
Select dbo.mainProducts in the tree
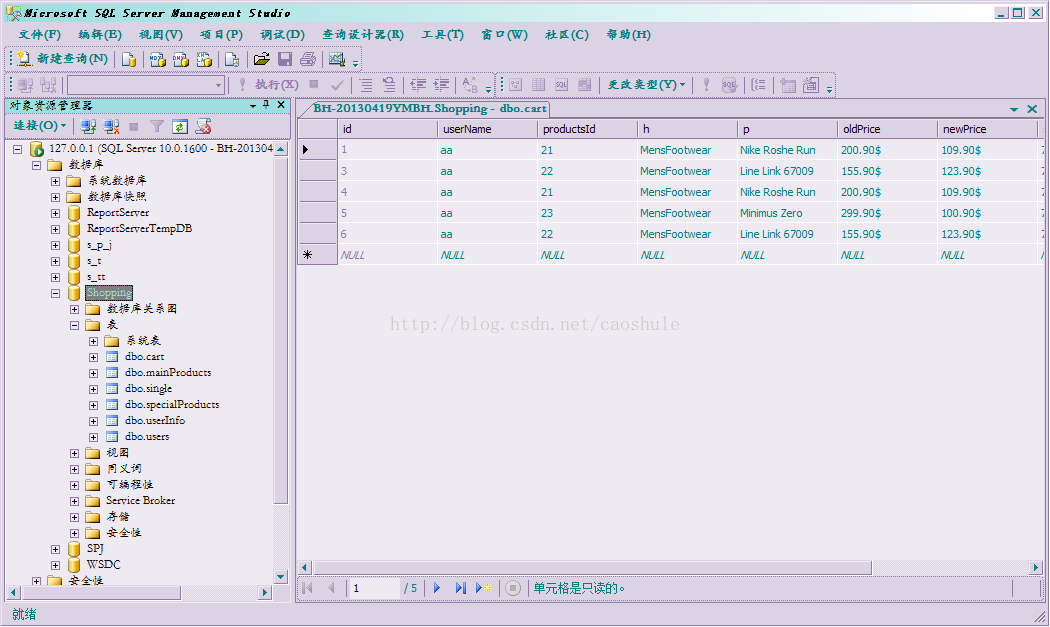[168, 372]
